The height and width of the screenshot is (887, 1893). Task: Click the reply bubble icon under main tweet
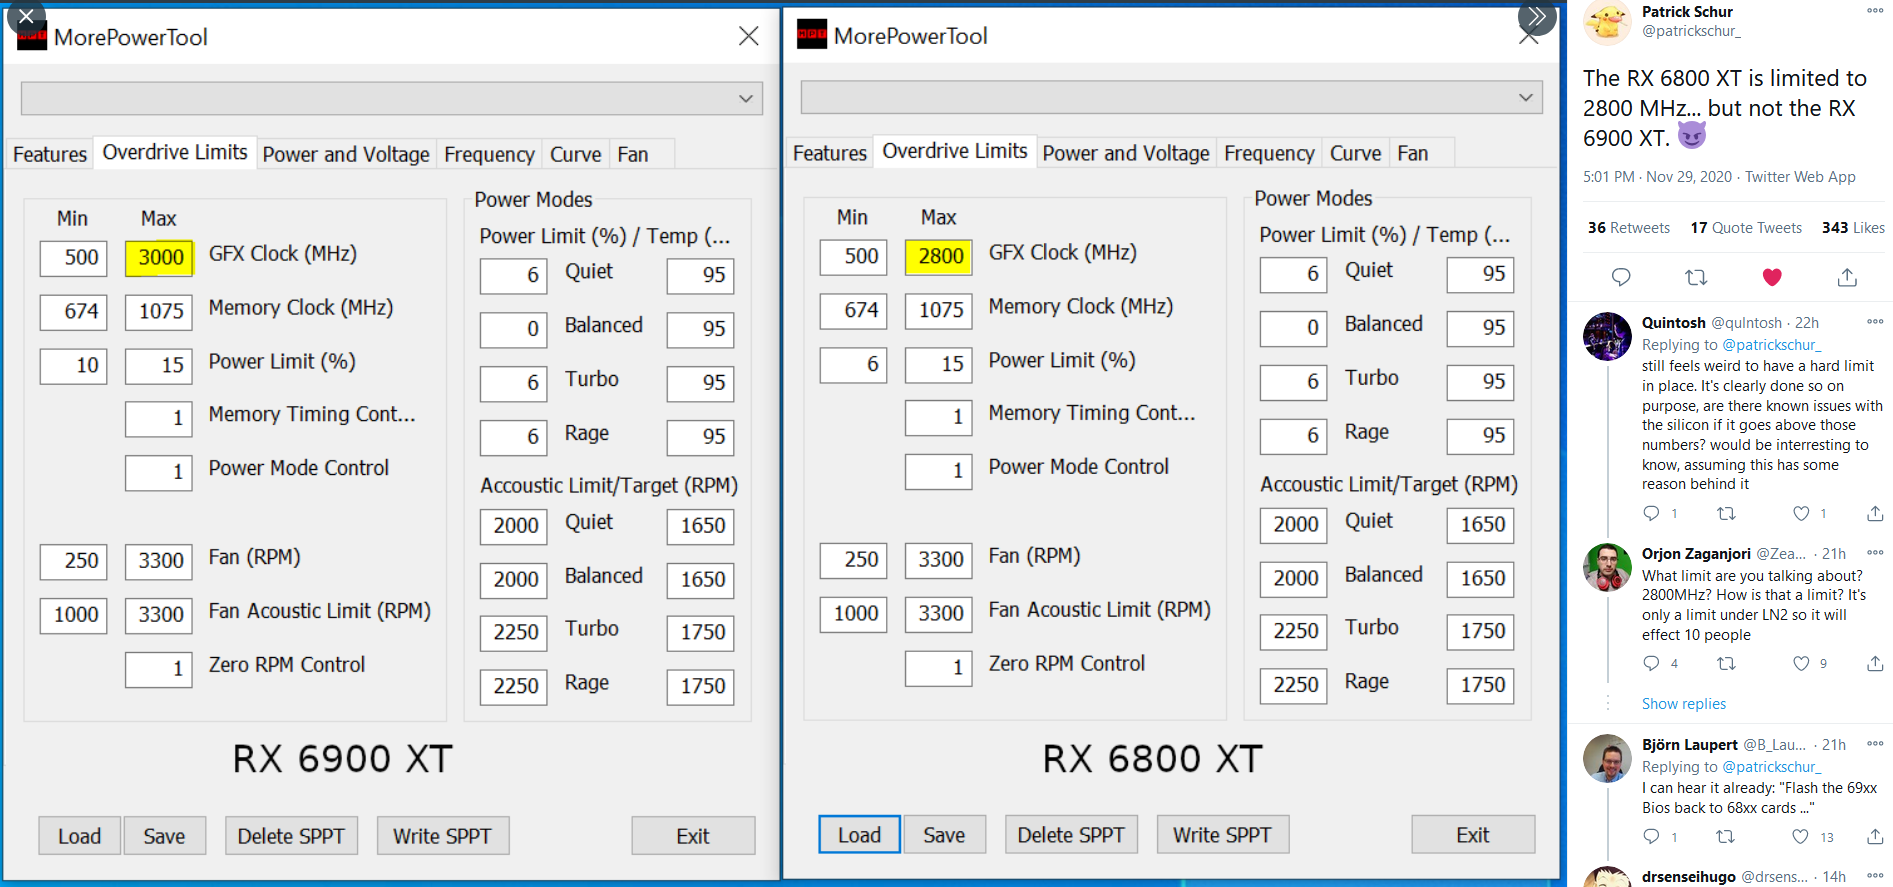[1621, 277]
